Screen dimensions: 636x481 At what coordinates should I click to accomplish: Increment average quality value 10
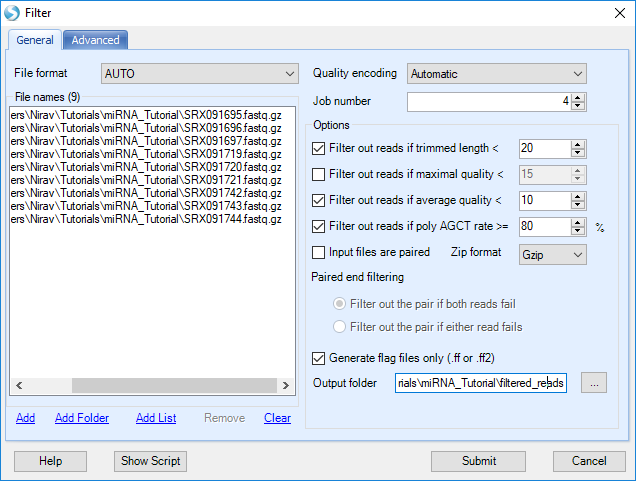(x=578, y=196)
